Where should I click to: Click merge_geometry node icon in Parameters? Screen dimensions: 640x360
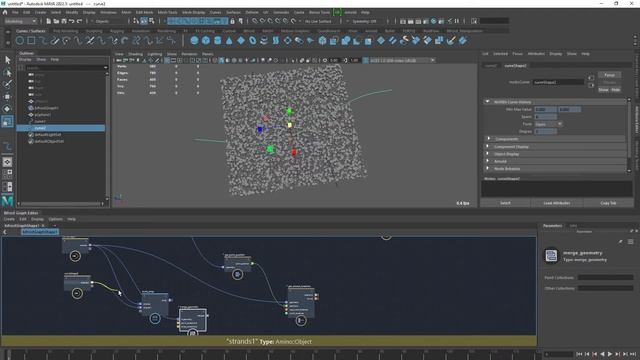point(551,256)
